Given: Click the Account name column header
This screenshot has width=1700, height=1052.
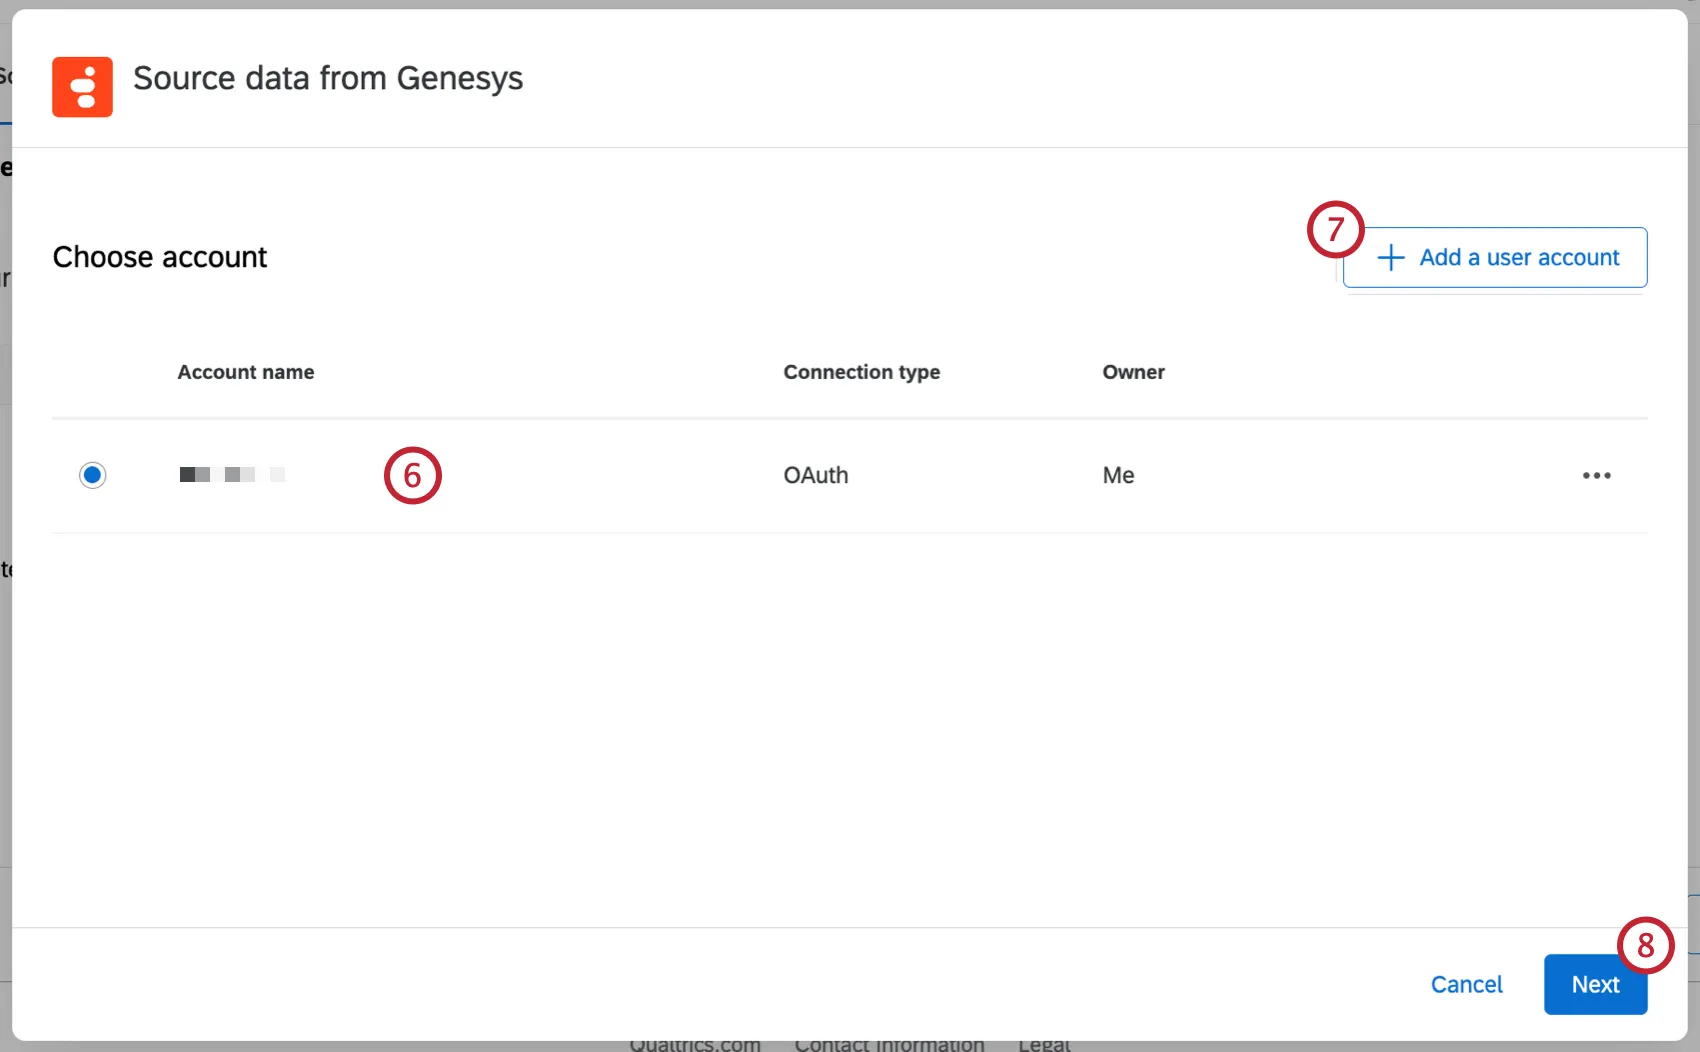Looking at the screenshot, I should pos(245,371).
